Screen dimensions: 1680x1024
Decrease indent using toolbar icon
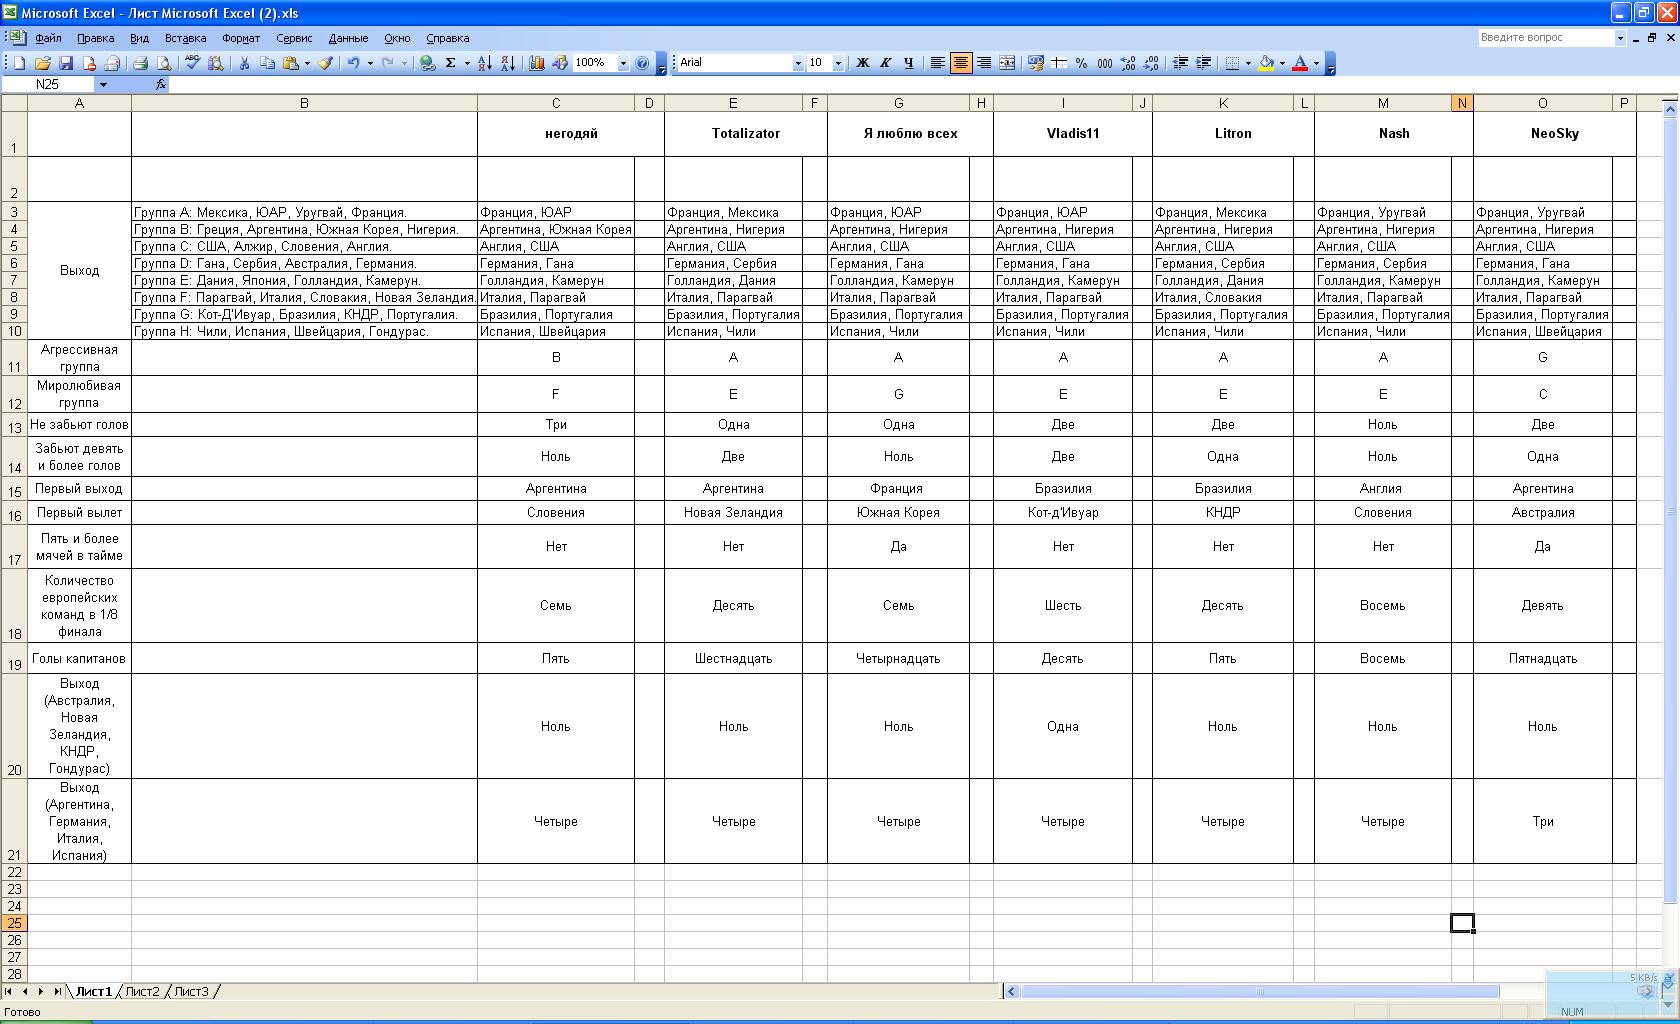(x=1180, y=63)
